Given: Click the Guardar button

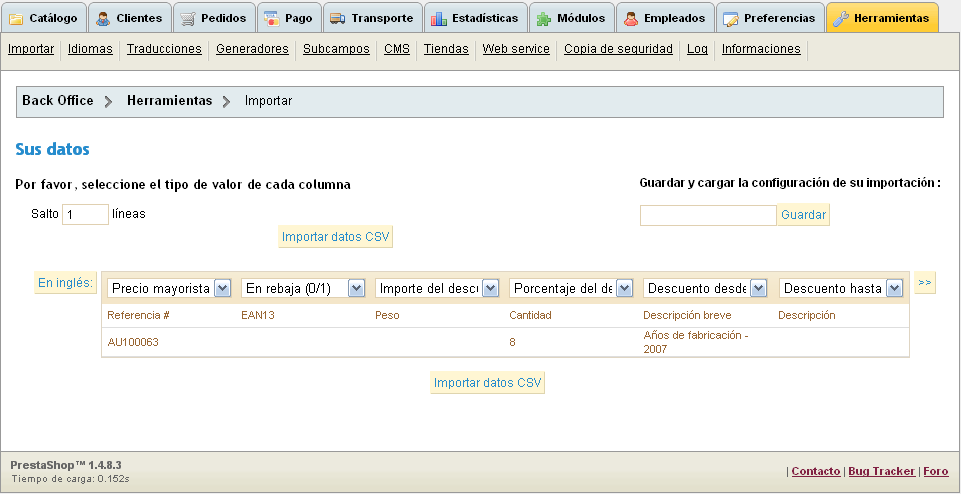Looking at the screenshot, I should click(803, 215).
